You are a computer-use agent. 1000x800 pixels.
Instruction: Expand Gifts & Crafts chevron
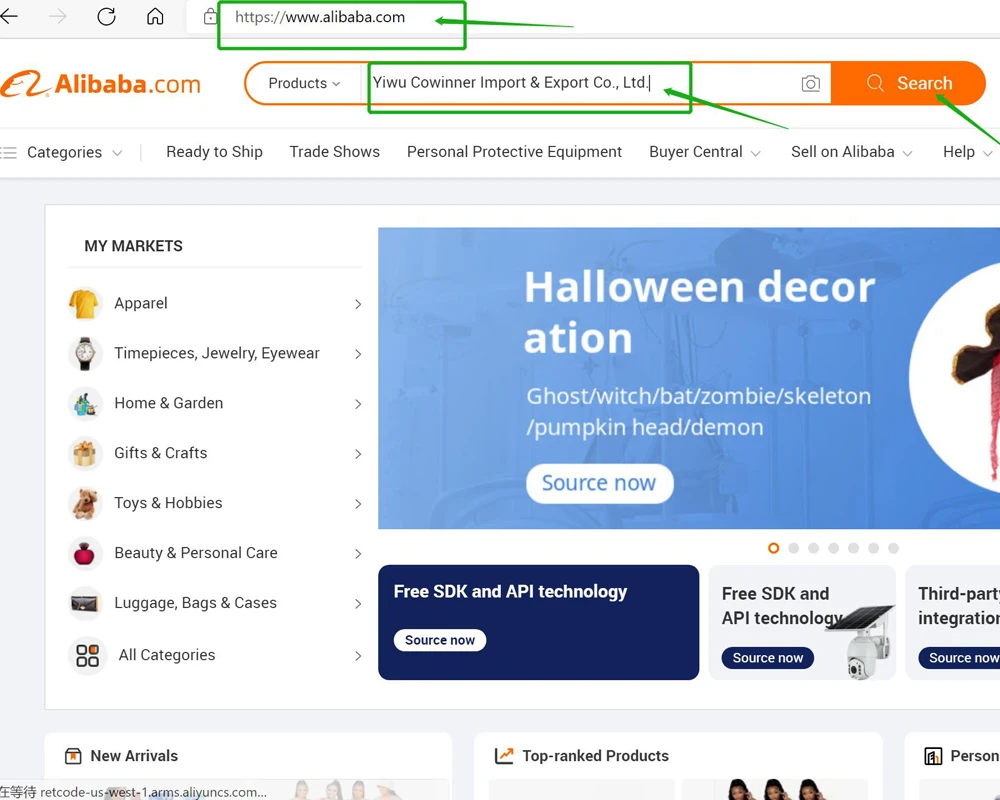(x=358, y=454)
